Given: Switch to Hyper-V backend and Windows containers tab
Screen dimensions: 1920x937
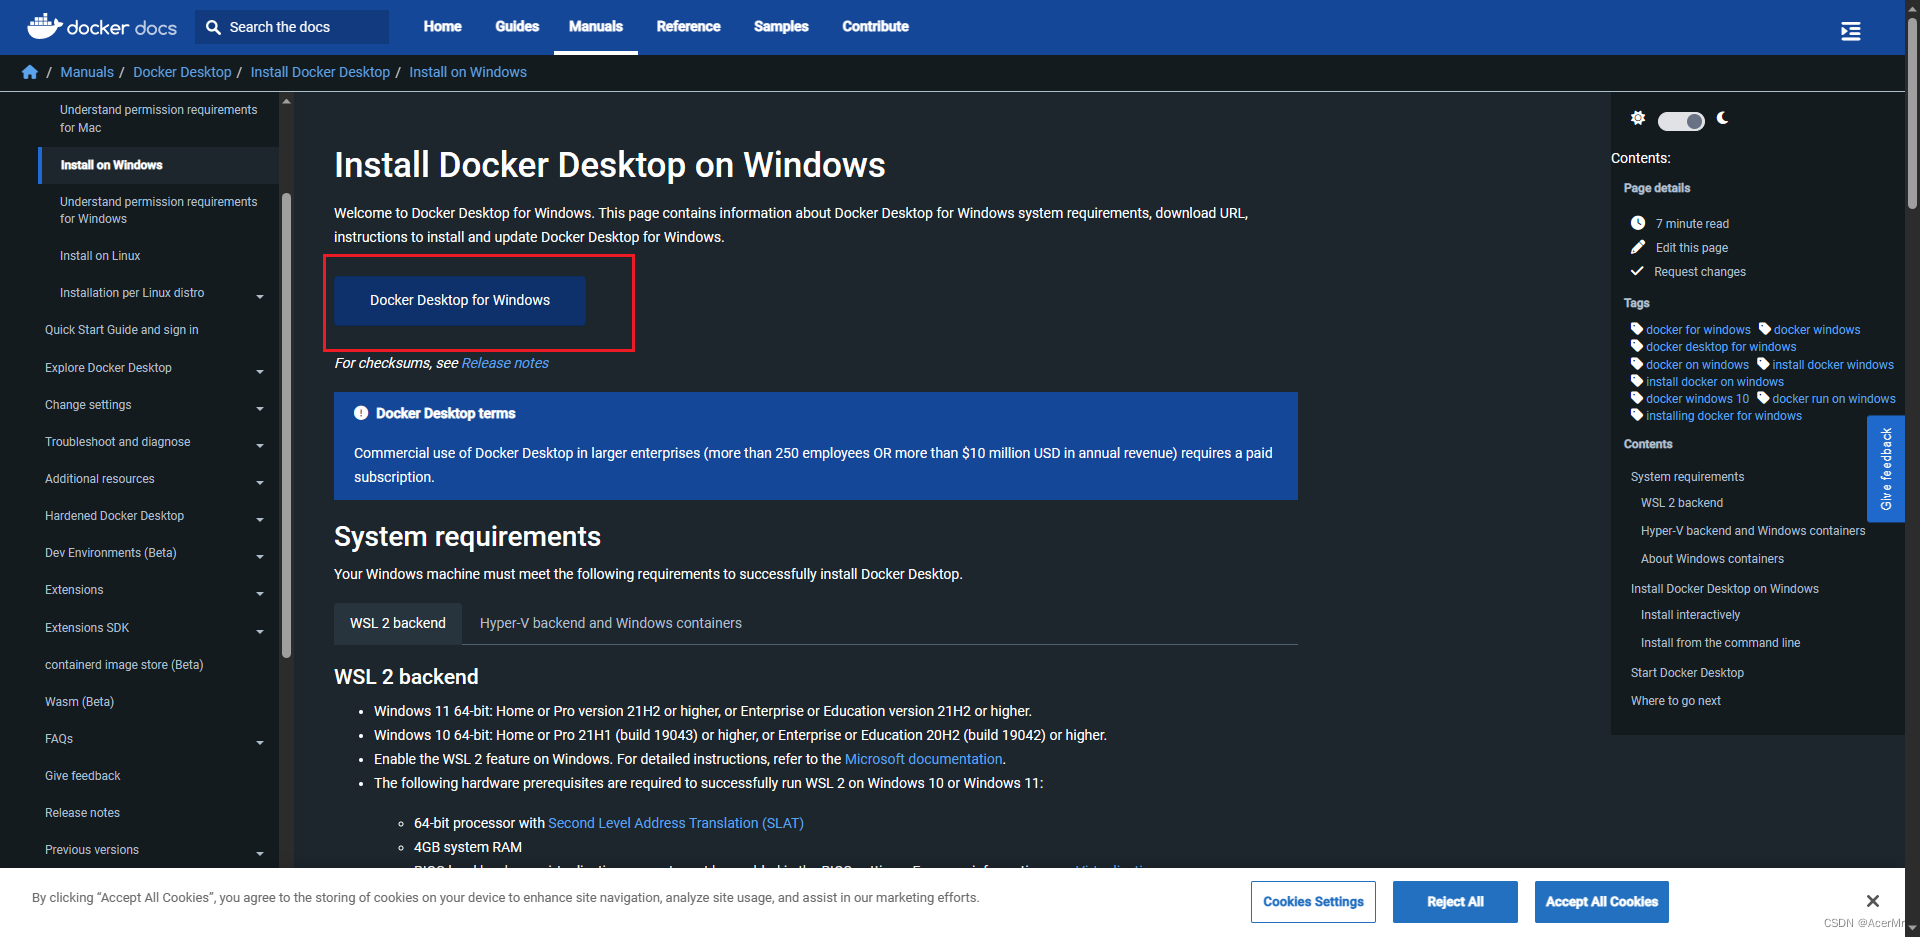Looking at the screenshot, I should point(611,623).
